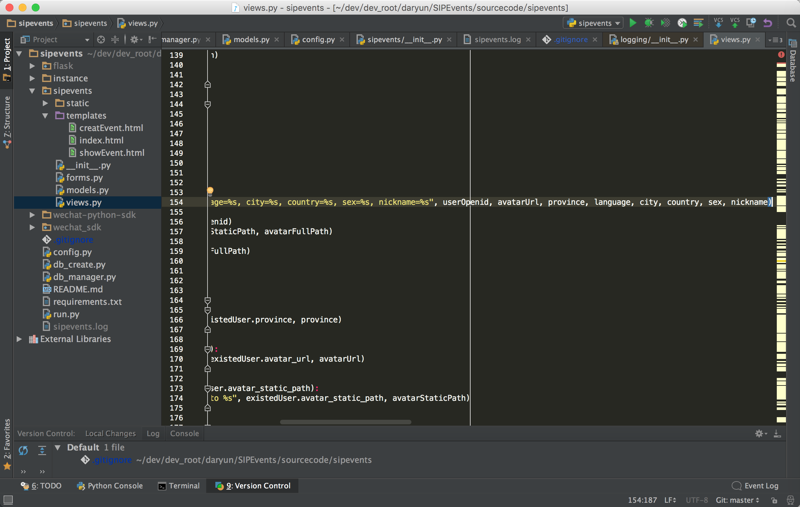Start the Debug bug icon
This screenshot has height=507, width=800.
(648, 22)
